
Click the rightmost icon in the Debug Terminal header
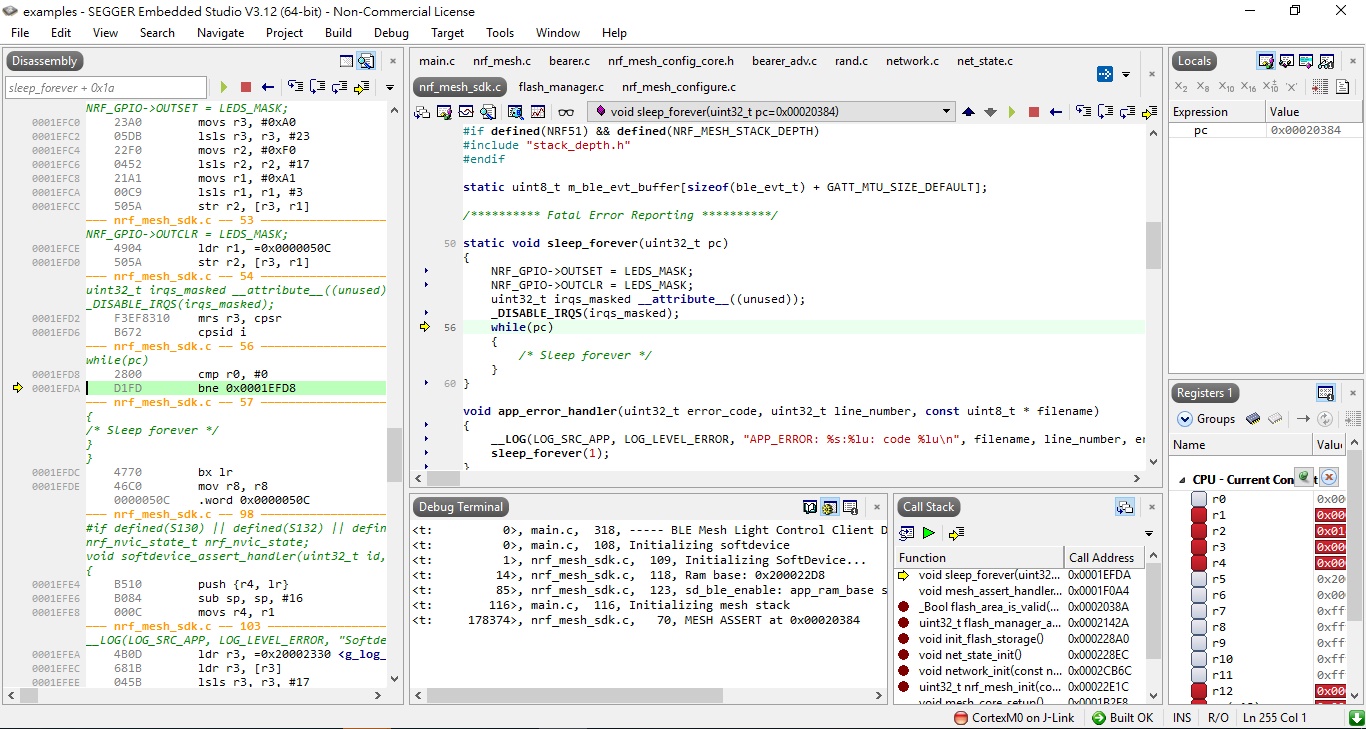click(851, 507)
